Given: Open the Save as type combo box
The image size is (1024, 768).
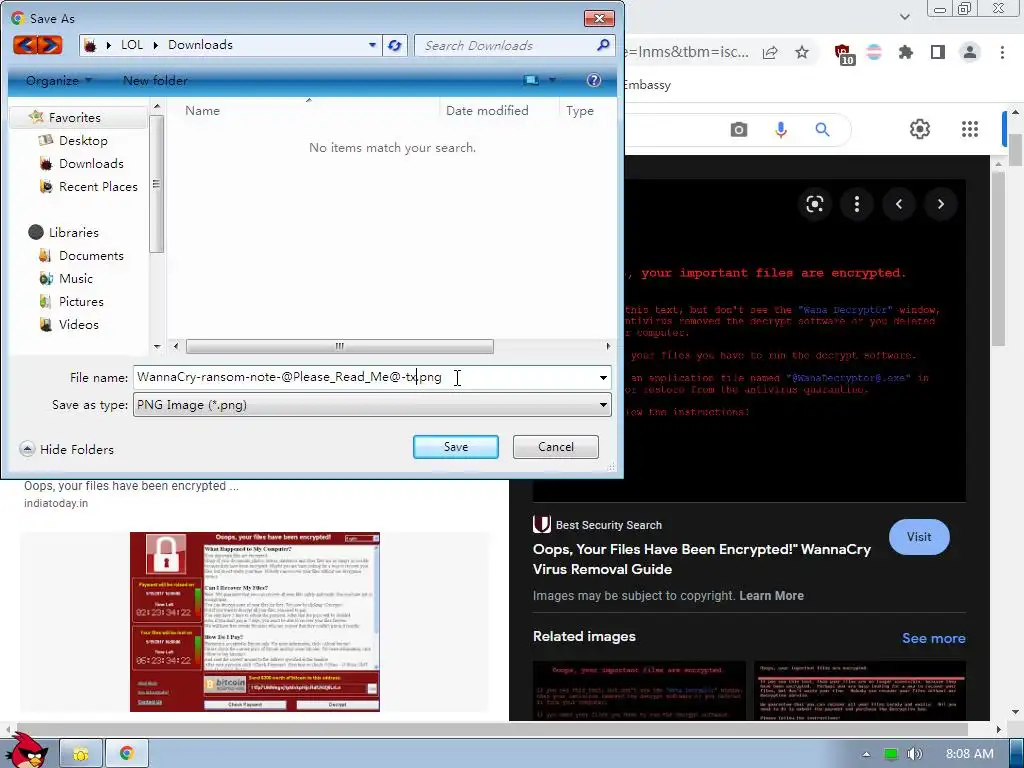Looking at the screenshot, I should pos(372,405).
